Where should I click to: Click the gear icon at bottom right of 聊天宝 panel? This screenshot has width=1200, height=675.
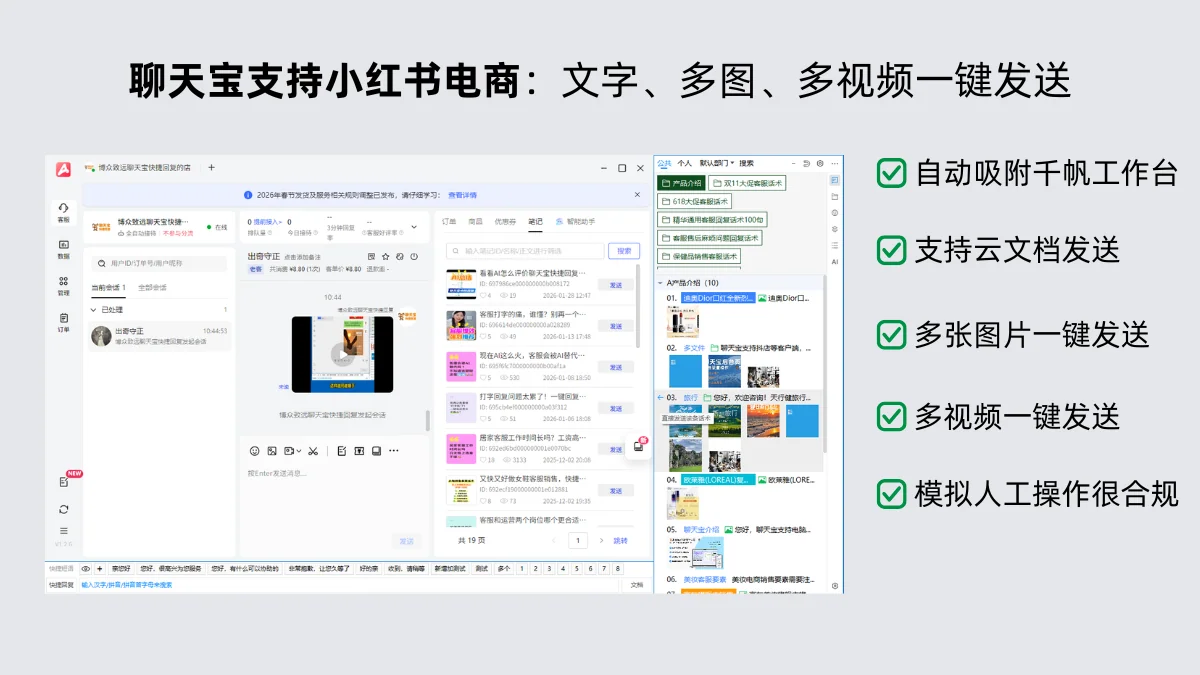tap(835, 586)
